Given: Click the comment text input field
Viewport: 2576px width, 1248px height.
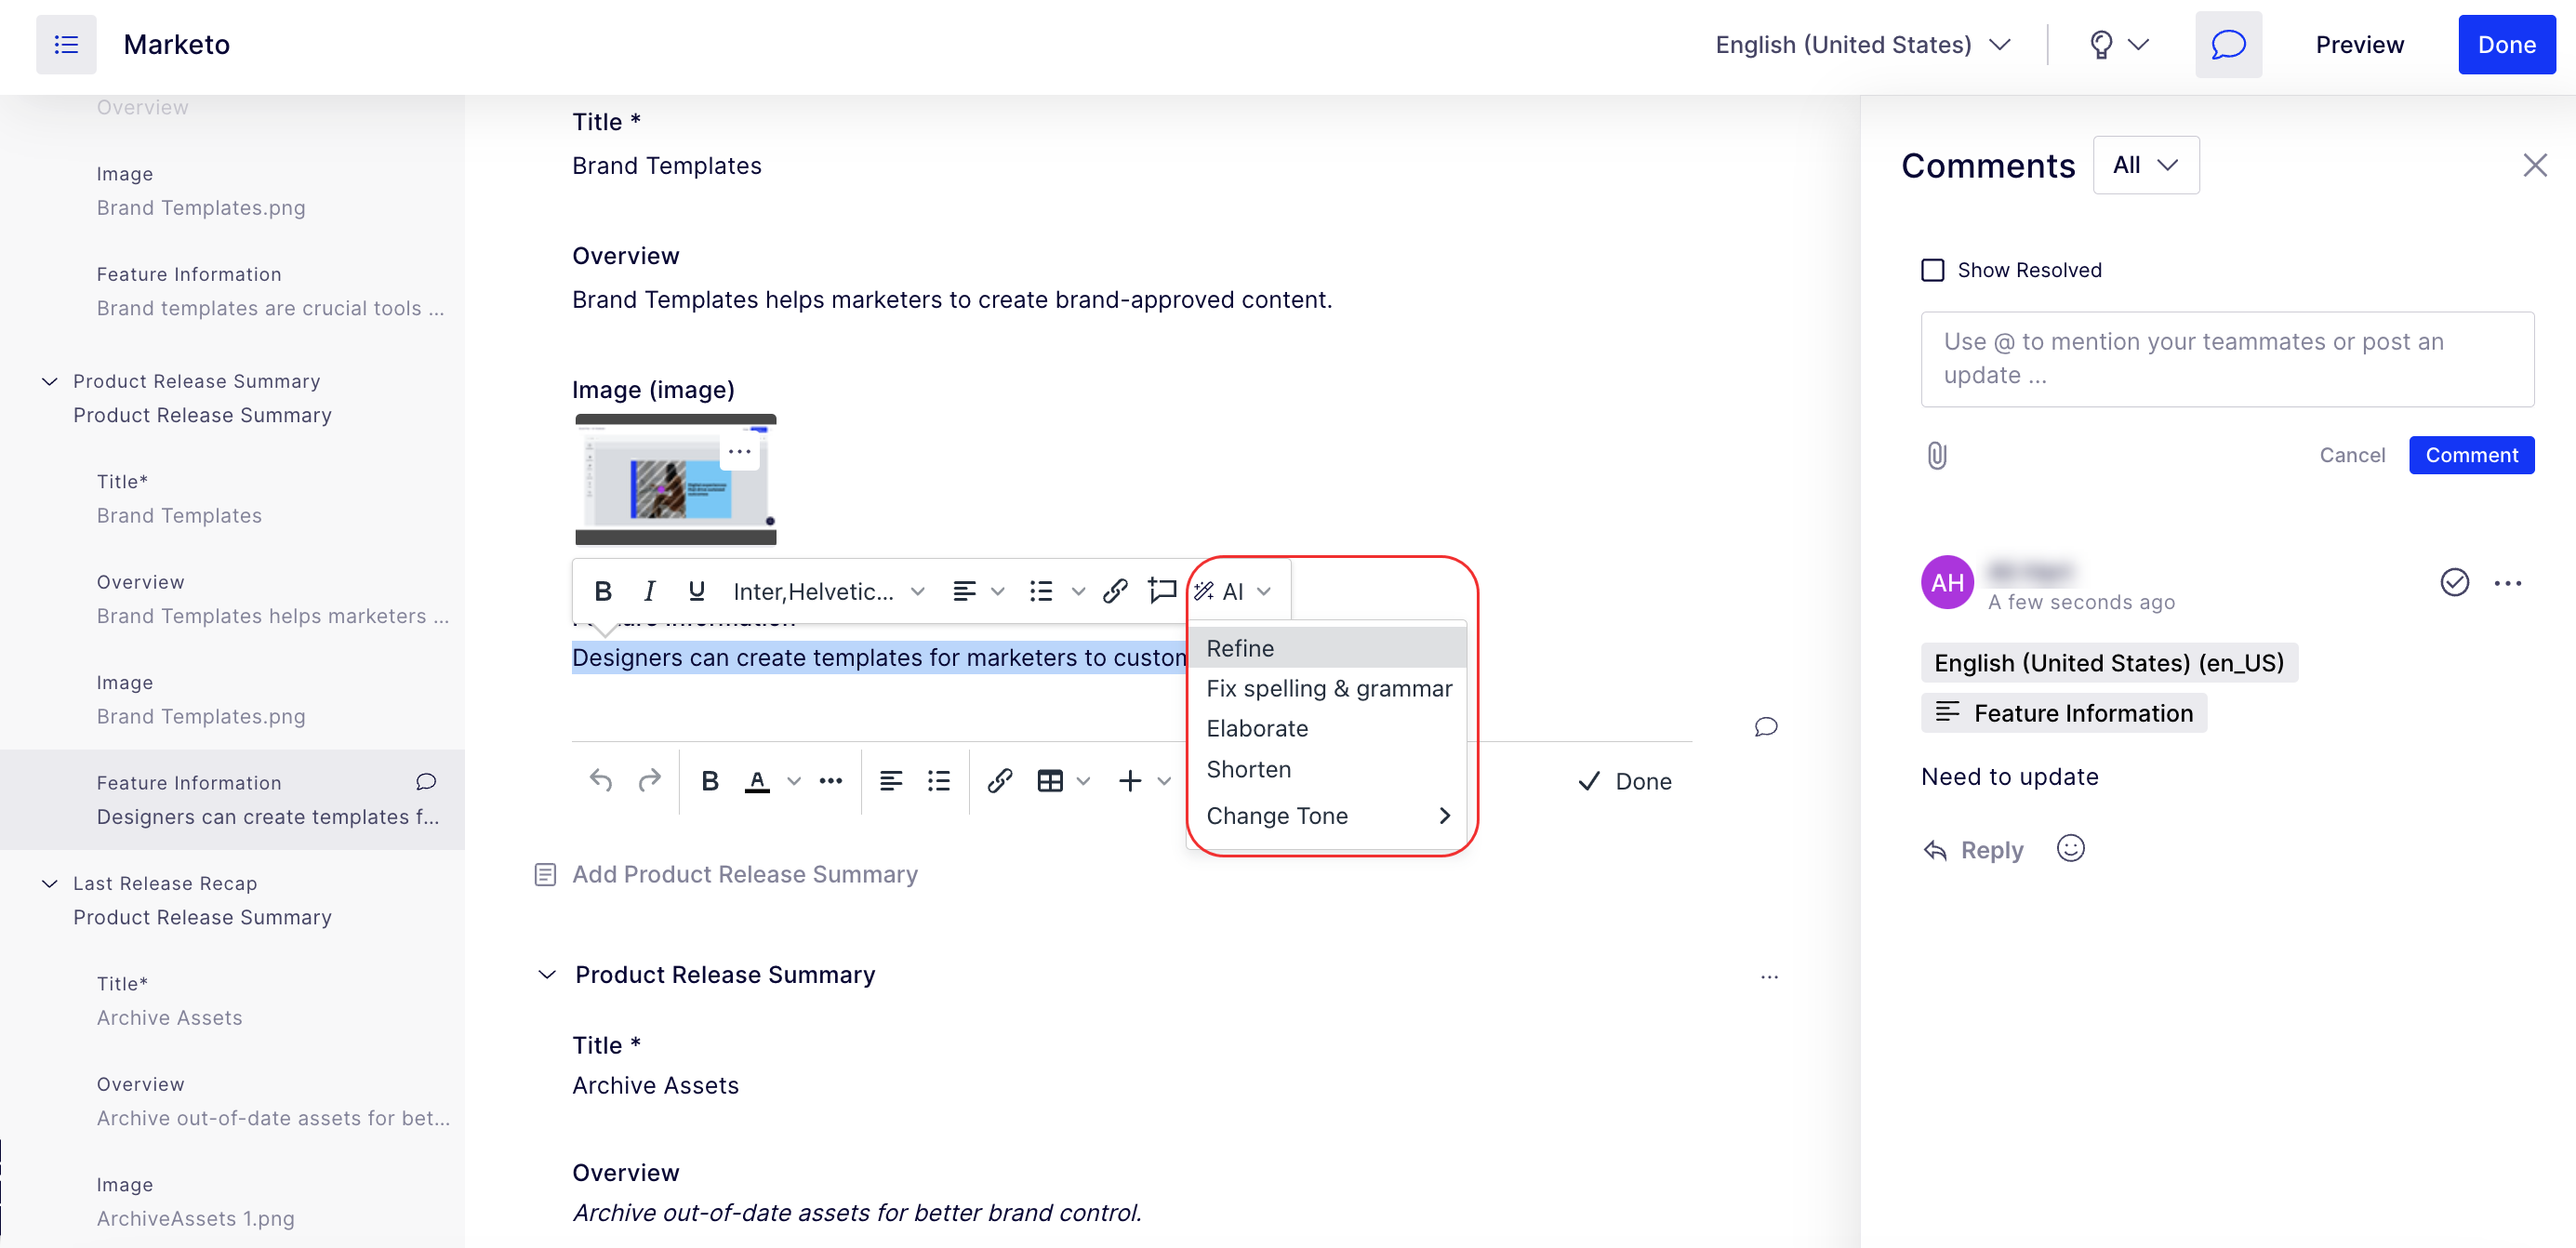Looking at the screenshot, I should 2227,359.
